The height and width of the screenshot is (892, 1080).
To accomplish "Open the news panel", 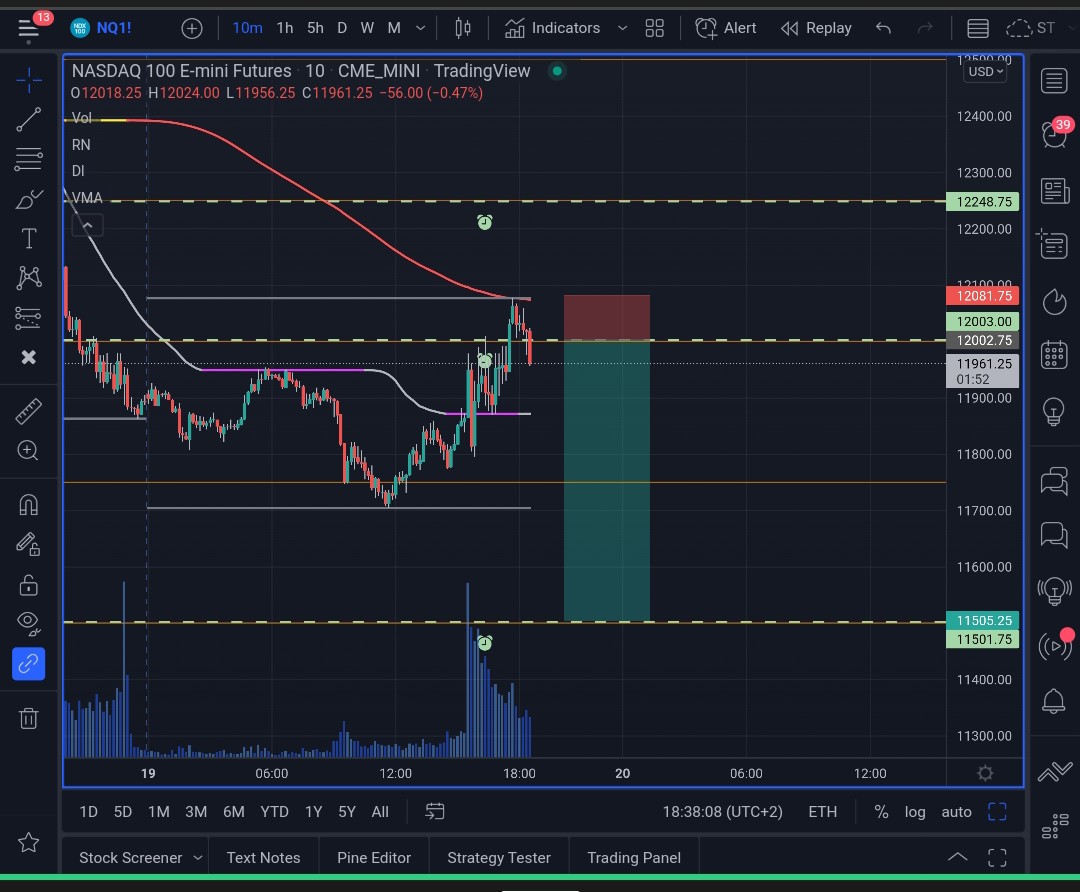I will click(x=1054, y=191).
